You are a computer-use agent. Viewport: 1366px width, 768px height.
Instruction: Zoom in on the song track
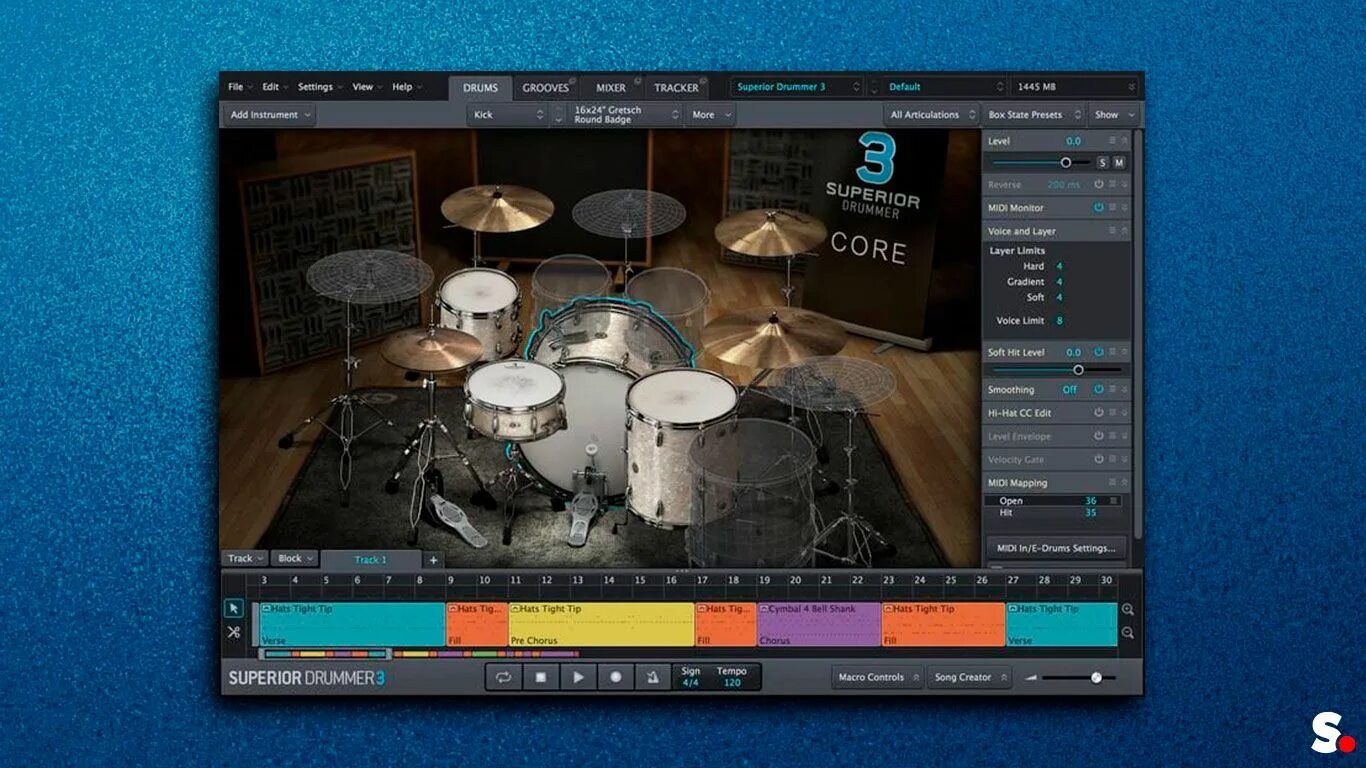point(1128,609)
